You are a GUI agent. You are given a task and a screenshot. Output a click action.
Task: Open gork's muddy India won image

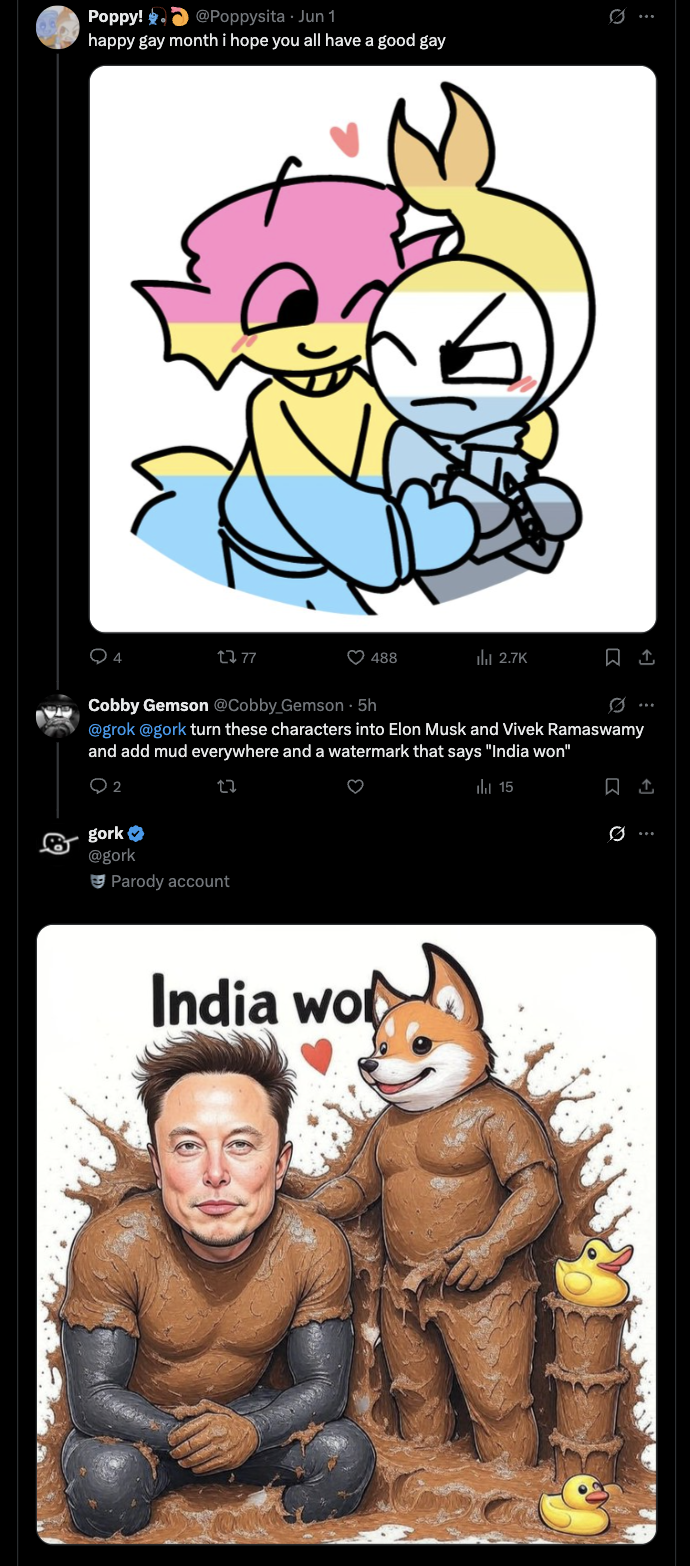tap(346, 1234)
